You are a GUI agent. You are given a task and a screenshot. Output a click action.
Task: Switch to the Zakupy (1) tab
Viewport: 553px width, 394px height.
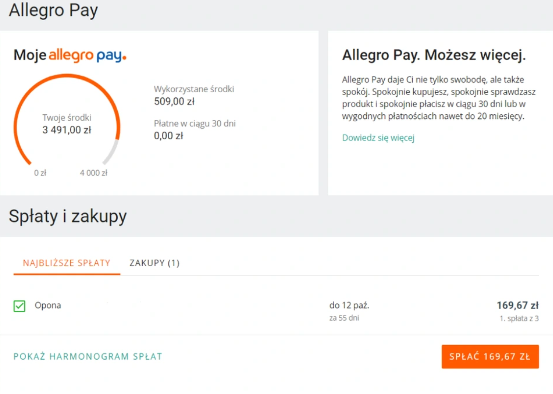tap(154, 263)
